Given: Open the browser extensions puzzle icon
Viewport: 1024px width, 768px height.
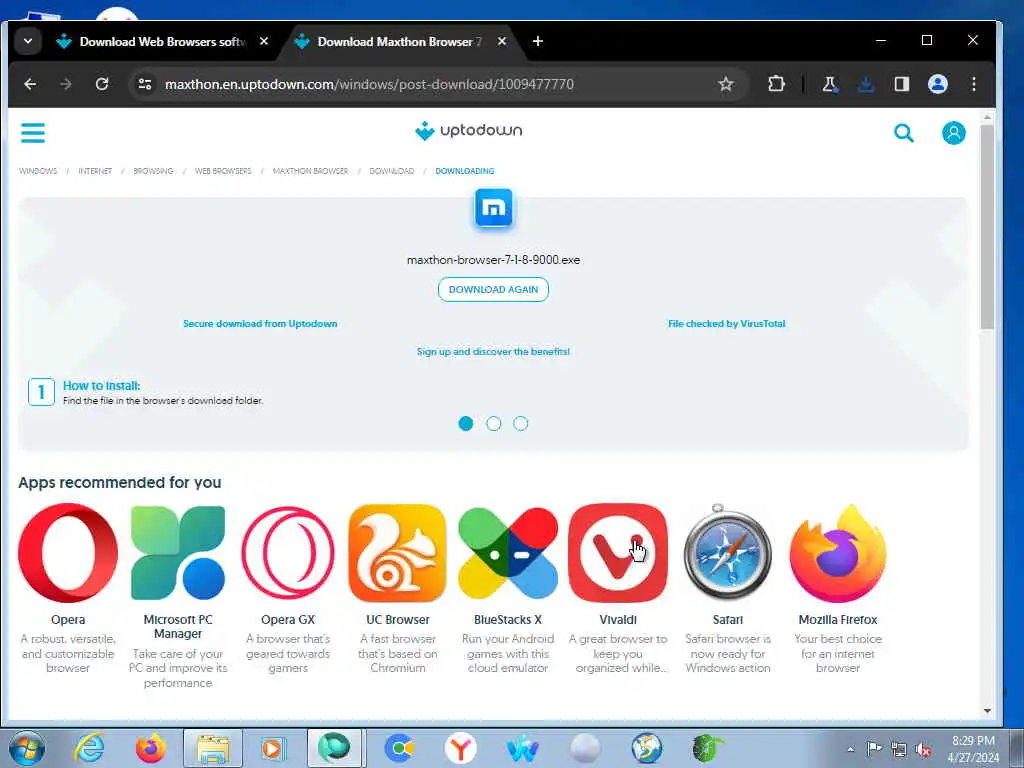Looking at the screenshot, I should pyautogui.click(x=776, y=84).
